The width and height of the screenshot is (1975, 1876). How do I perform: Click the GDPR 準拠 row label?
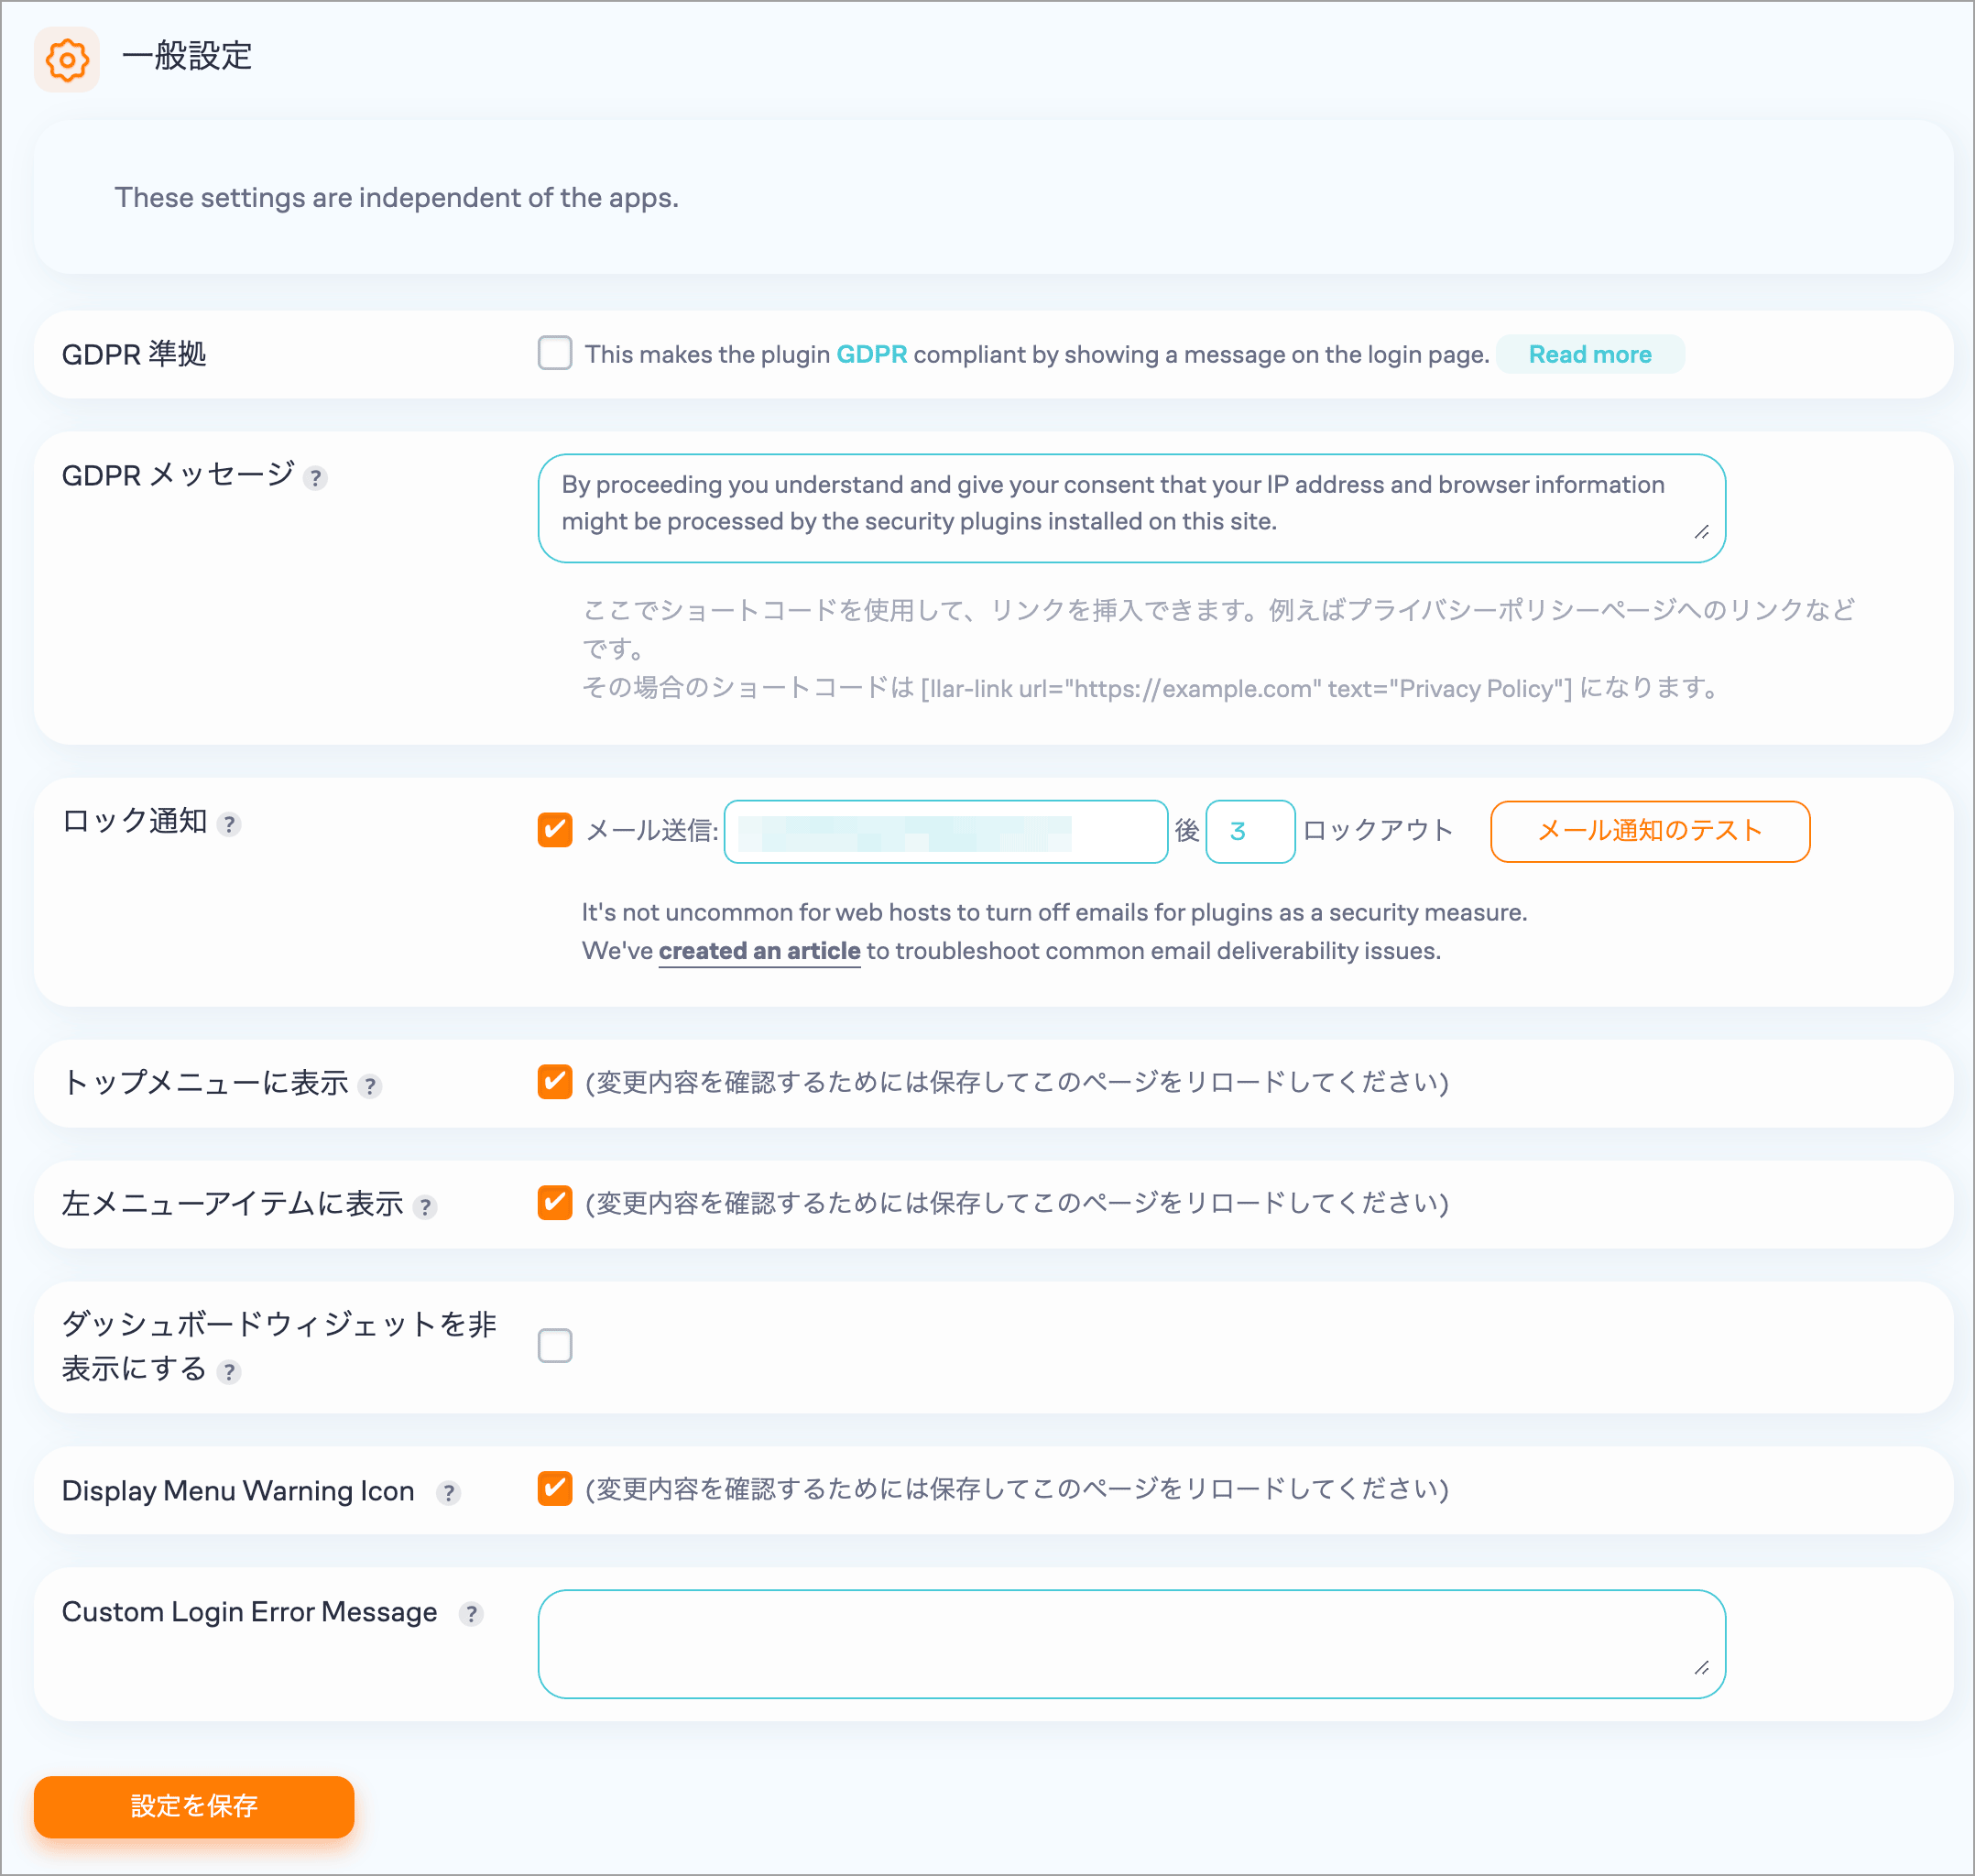click(134, 354)
